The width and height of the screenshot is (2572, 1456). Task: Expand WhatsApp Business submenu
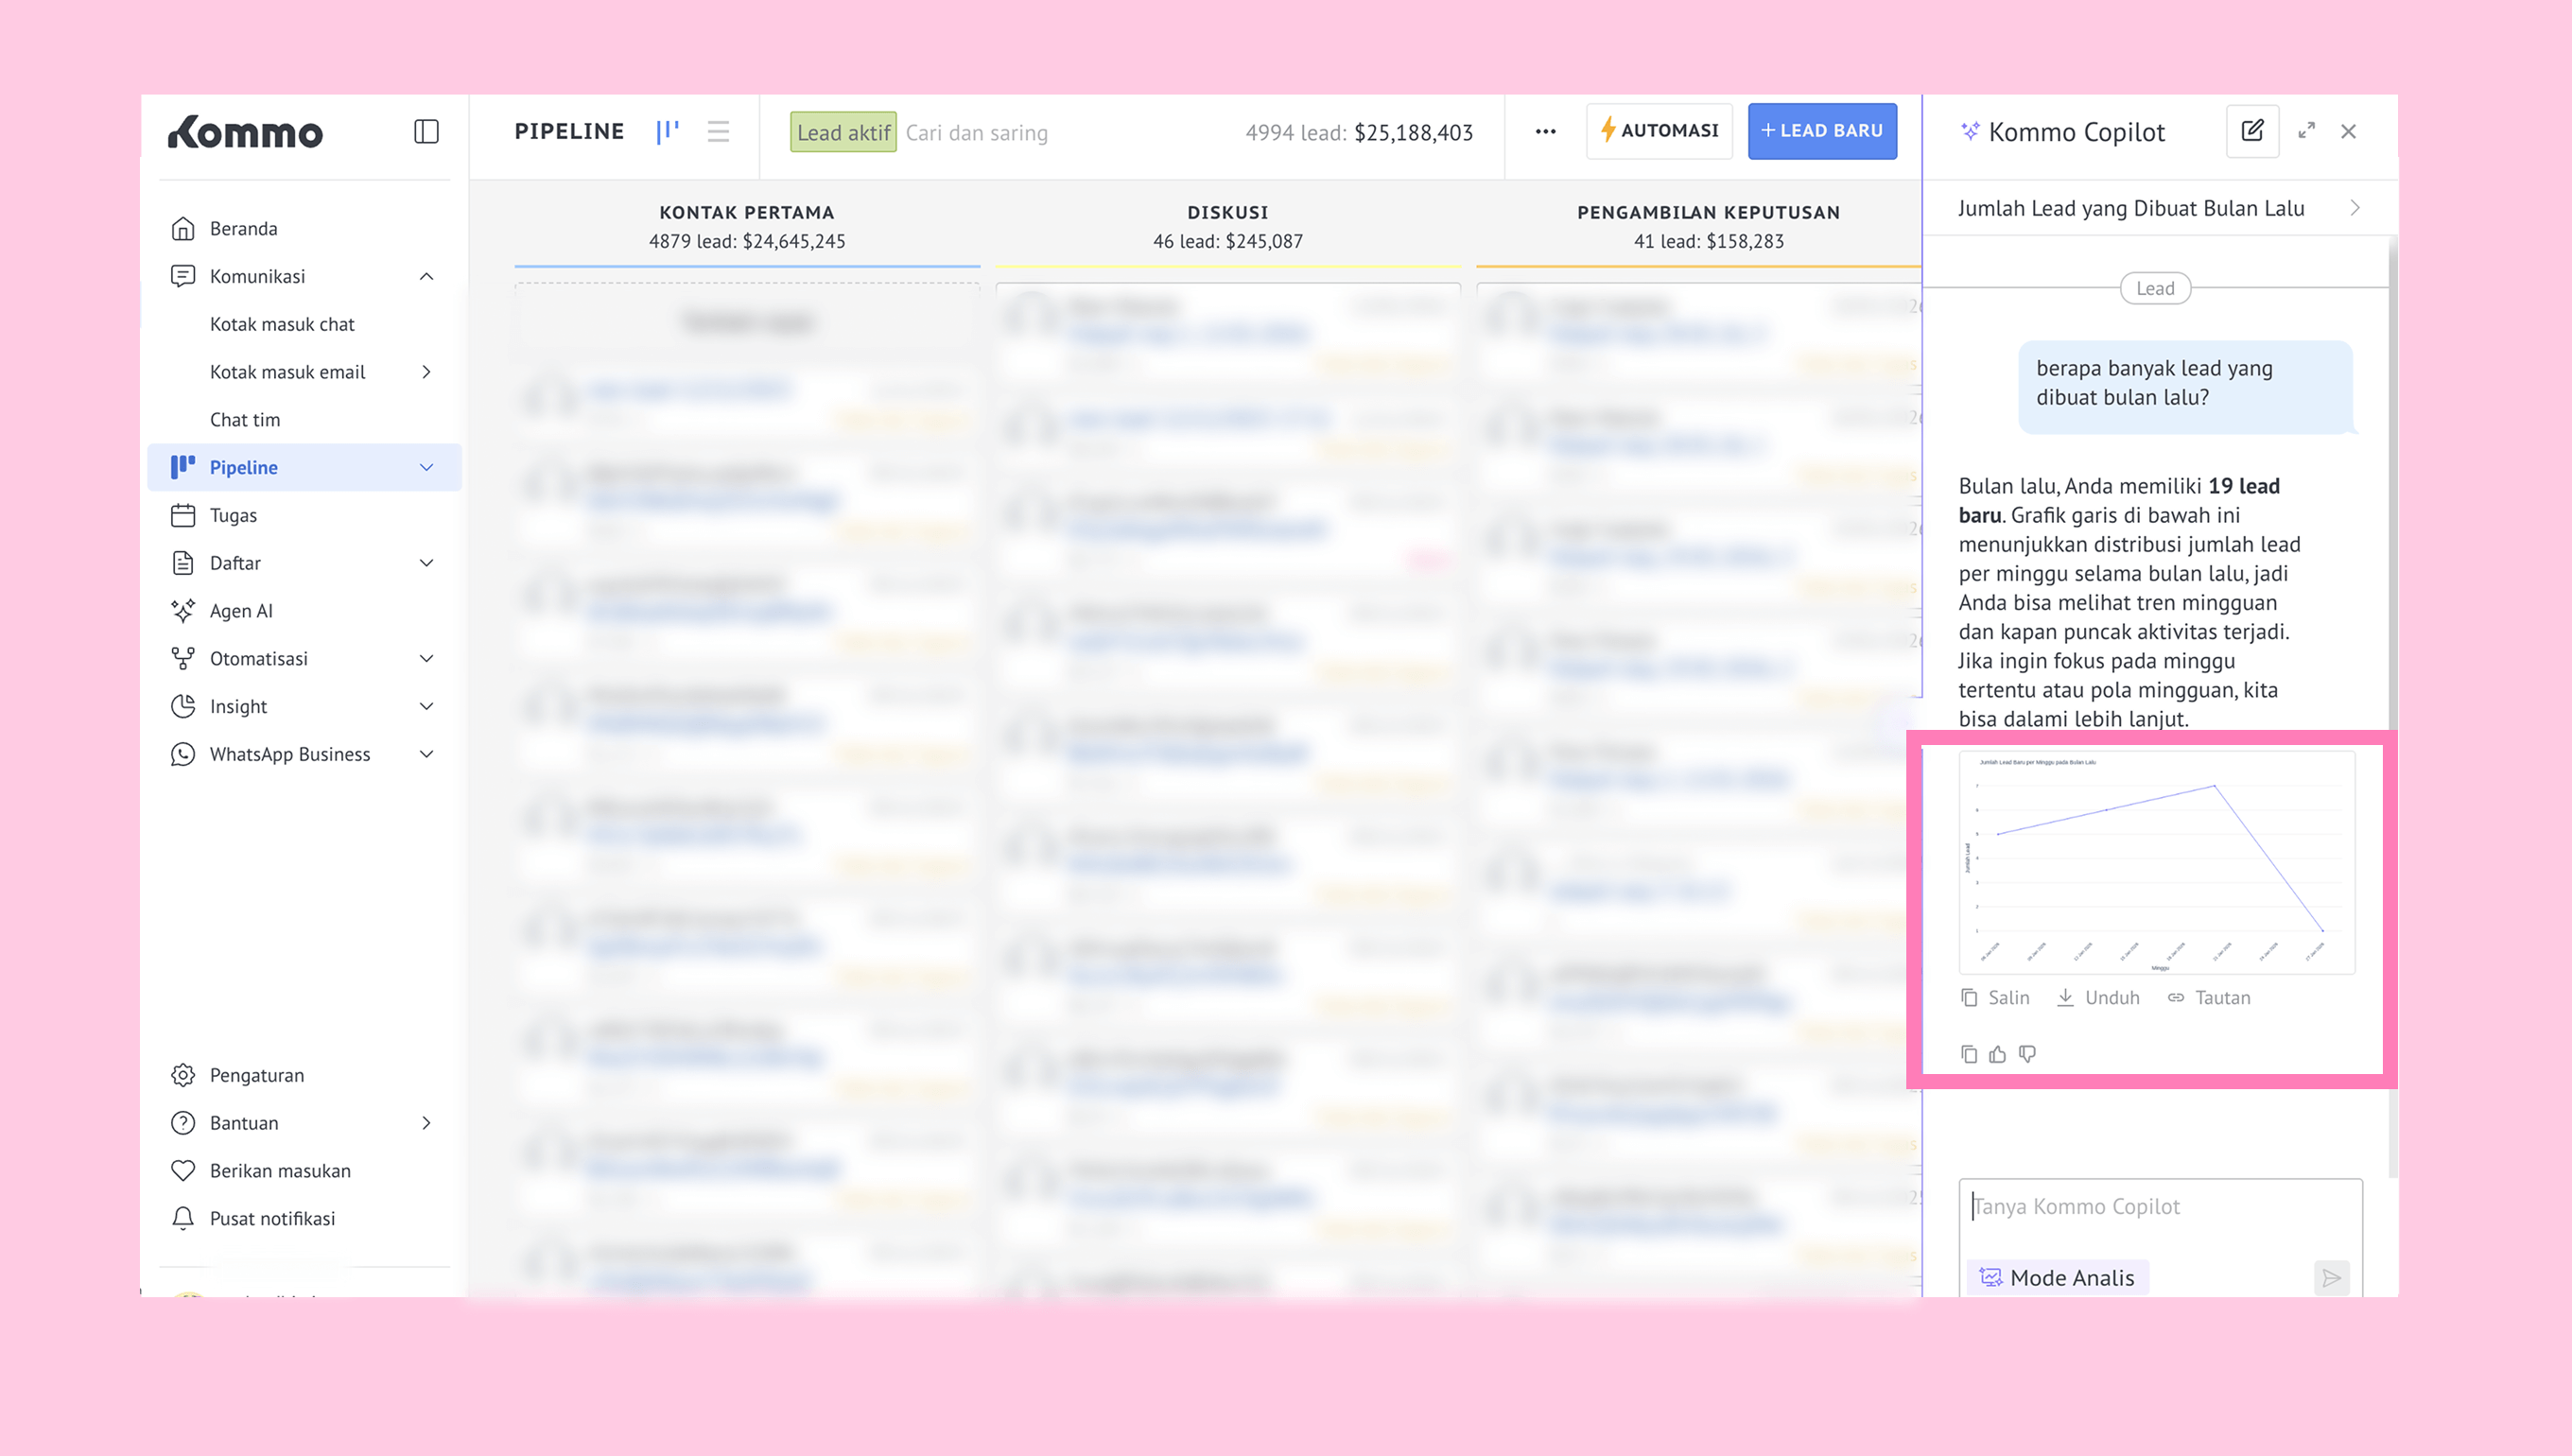coord(426,754)
